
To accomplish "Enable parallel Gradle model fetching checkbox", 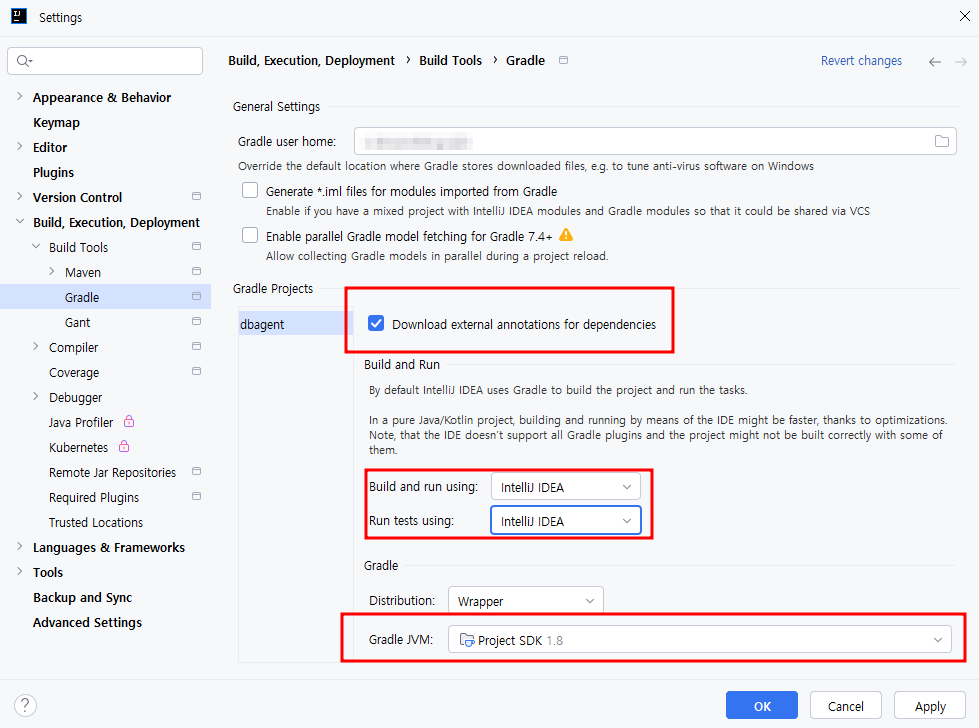I will tap(250, 235).
